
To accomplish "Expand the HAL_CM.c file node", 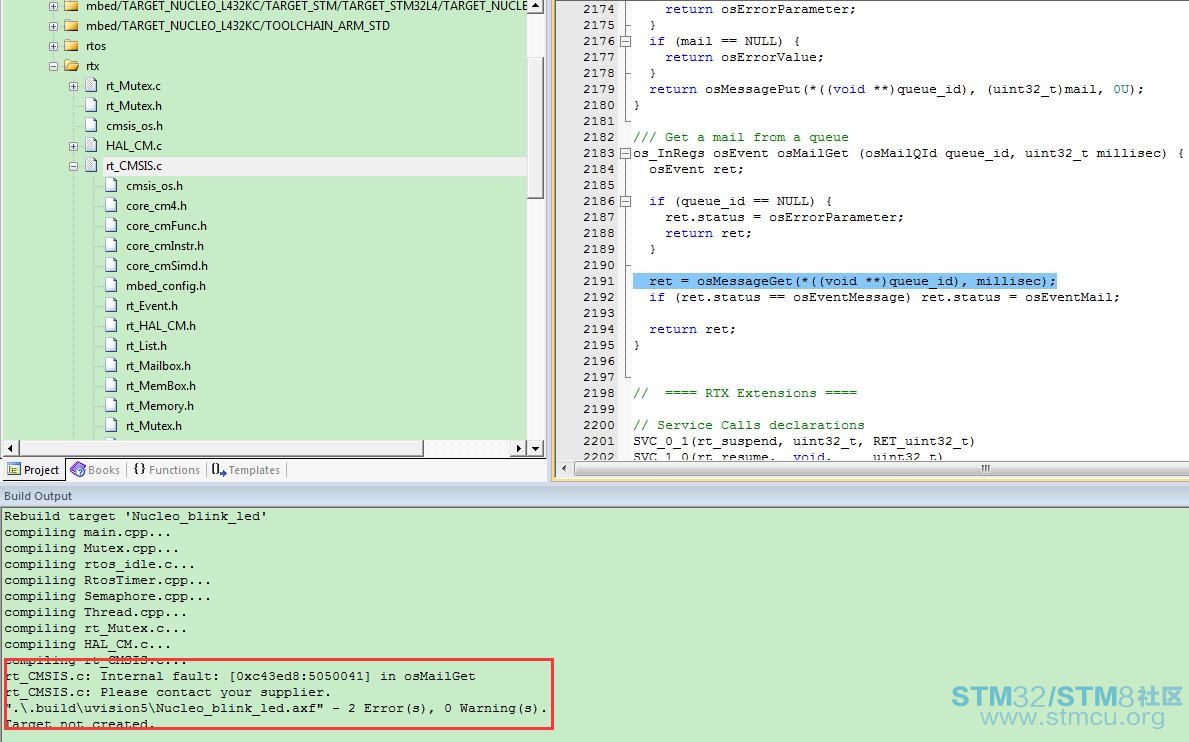I will (74, 146).
